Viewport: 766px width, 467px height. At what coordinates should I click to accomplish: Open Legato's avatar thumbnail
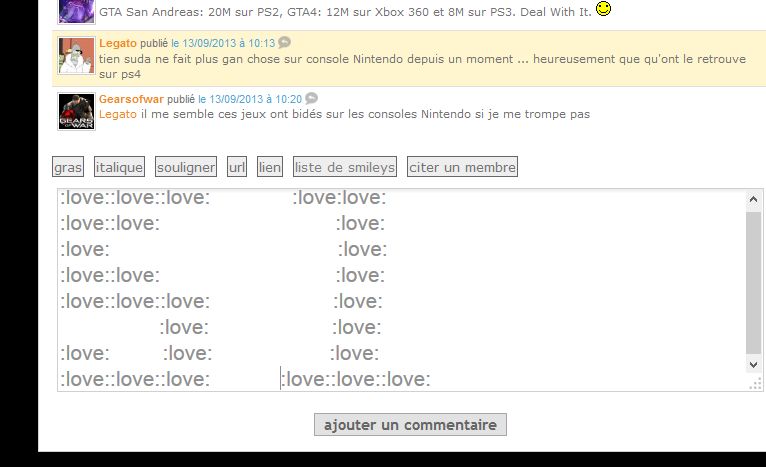76,56
